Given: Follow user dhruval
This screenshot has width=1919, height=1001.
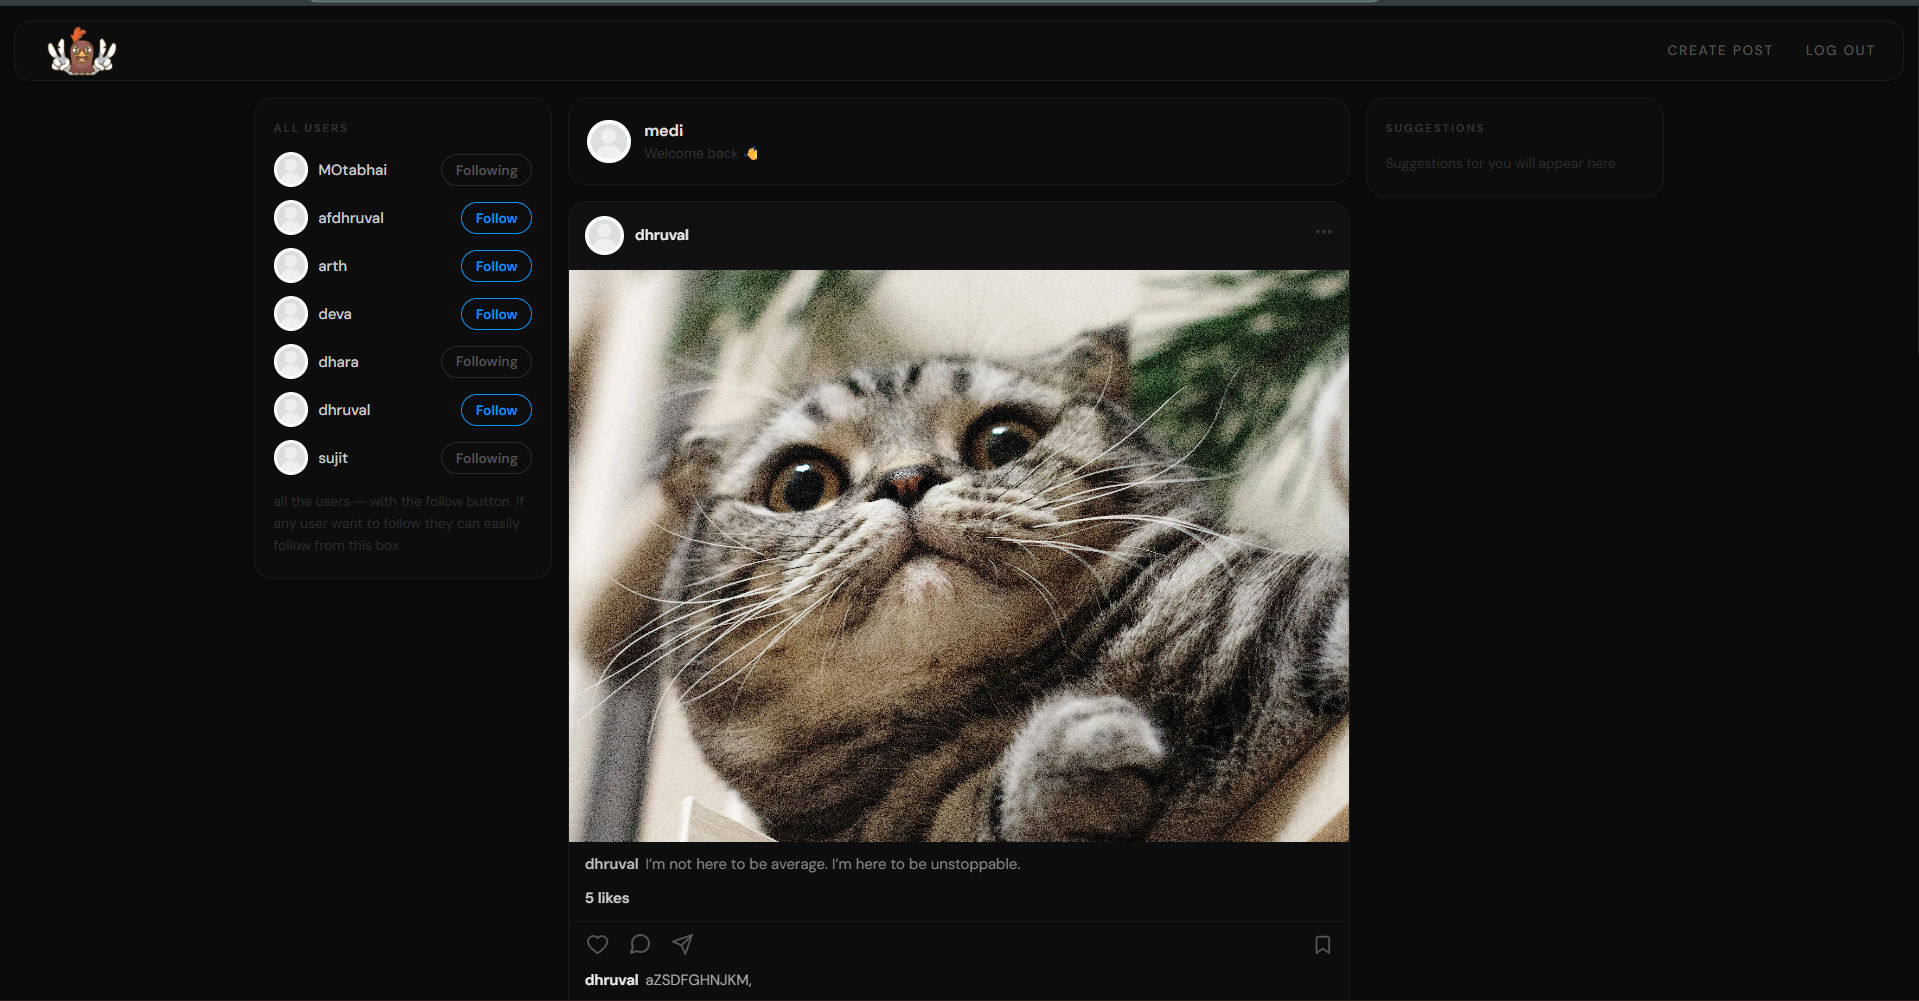Looking at the screenshot, I should [496, 410].
